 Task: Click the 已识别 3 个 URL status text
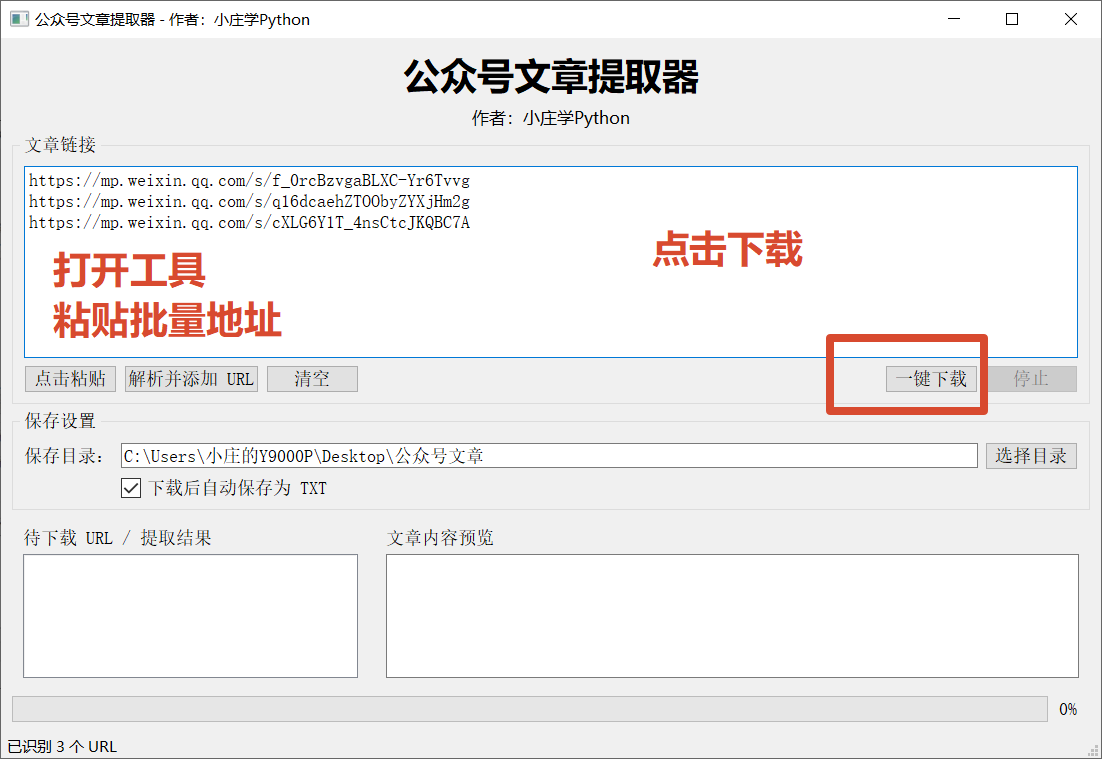[x=62, y=746]
